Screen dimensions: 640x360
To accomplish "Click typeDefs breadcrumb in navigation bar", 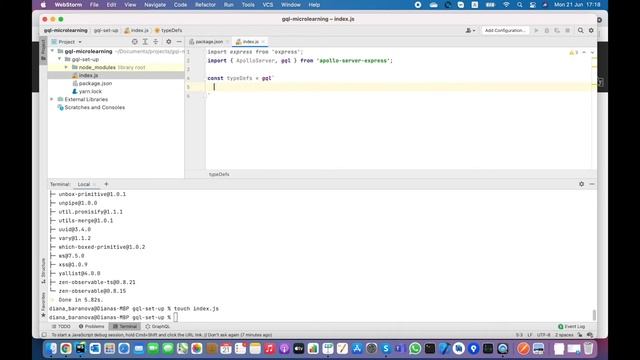I will (169, 30).
